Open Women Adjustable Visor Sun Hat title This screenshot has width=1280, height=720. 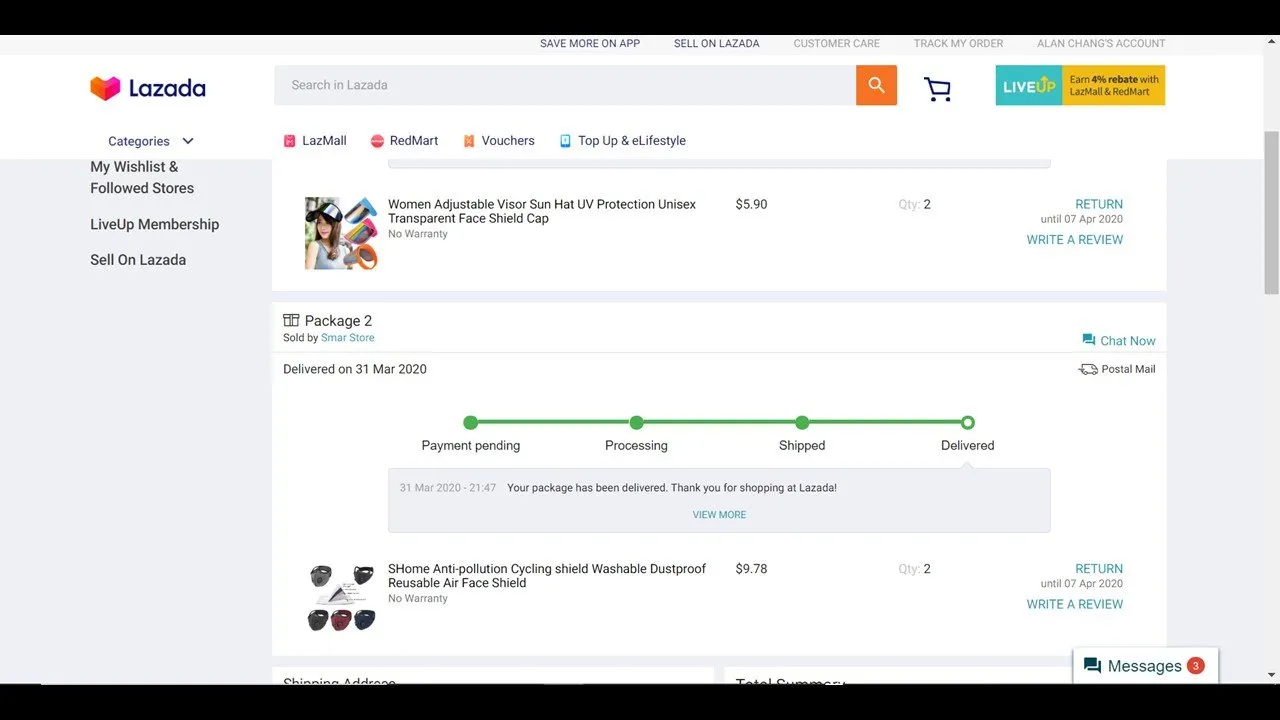[542, 211]
